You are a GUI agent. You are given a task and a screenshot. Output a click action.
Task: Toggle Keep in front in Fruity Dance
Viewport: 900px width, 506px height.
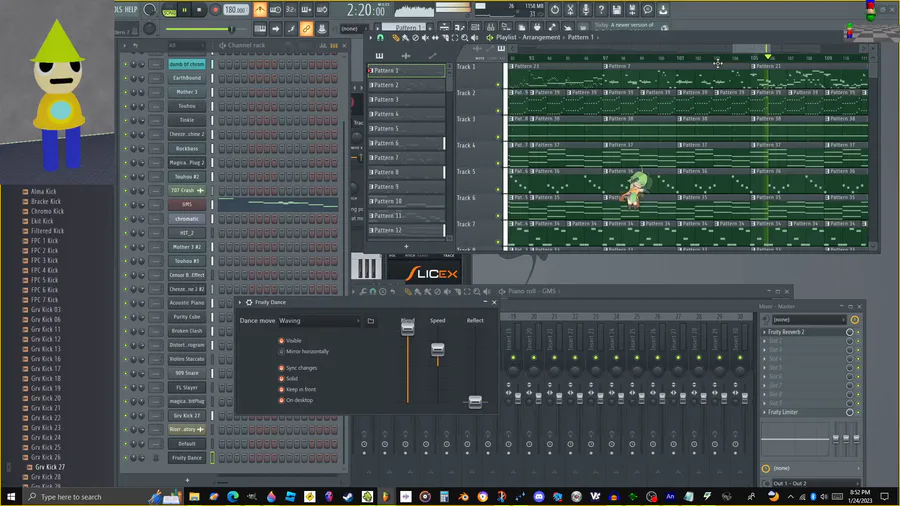click(x=281, y=390)
